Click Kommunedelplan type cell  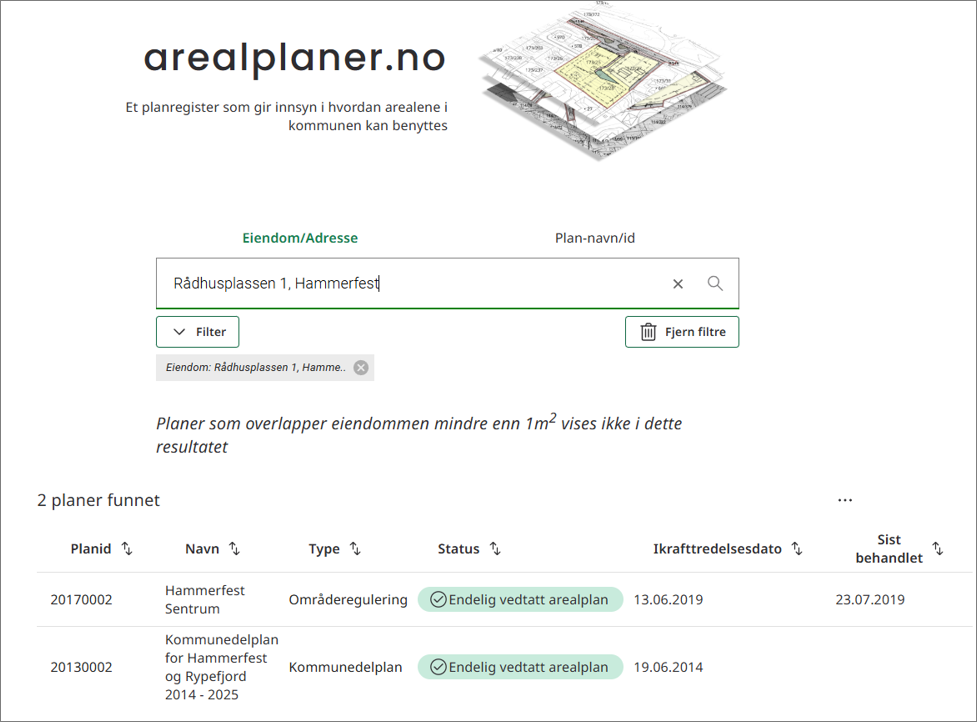[345, 667]
